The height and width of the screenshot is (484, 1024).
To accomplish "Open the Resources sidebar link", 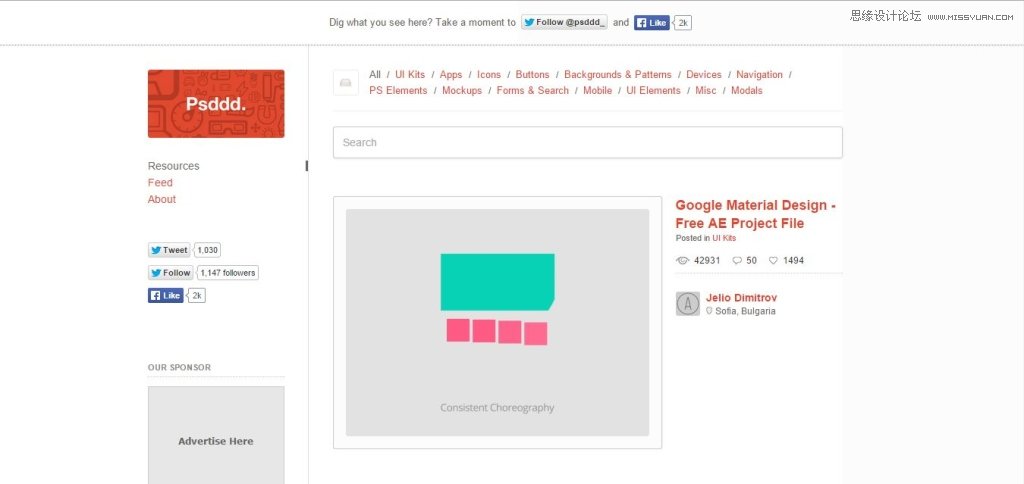I will [x=174, y=166].
